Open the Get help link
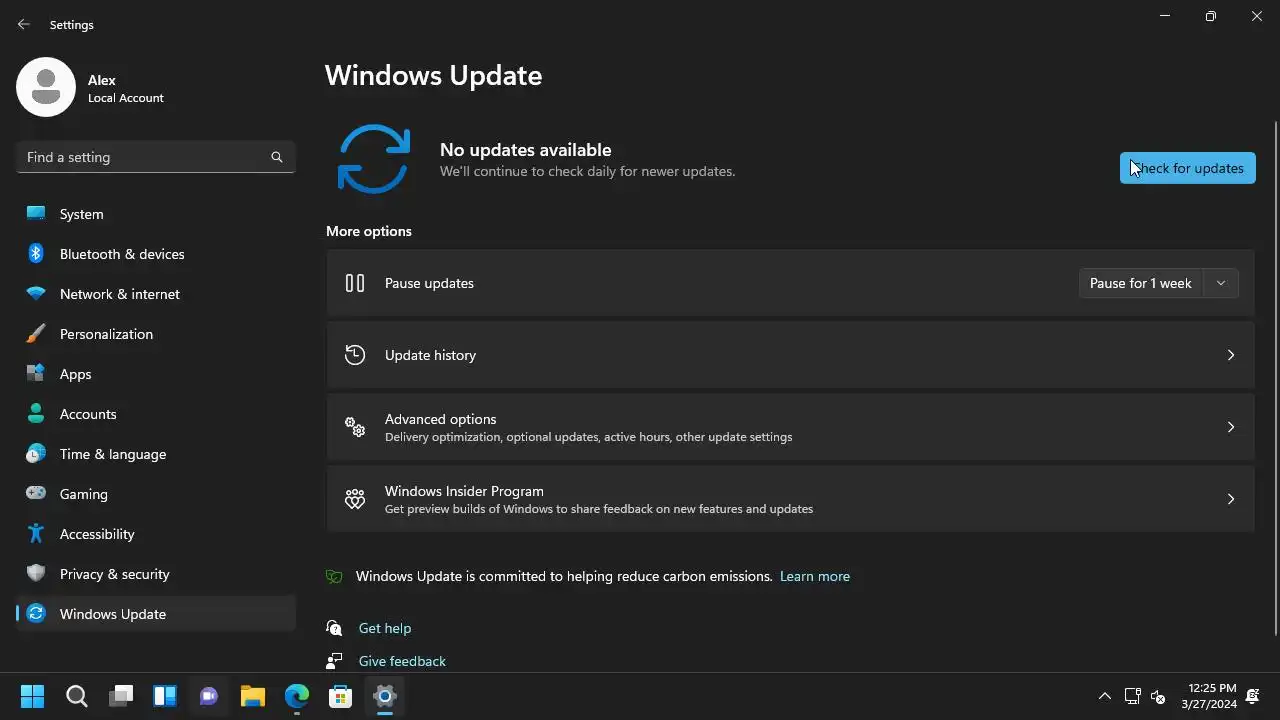The image size is (1280, 720). pyautogui.click(x=385, y=628)
